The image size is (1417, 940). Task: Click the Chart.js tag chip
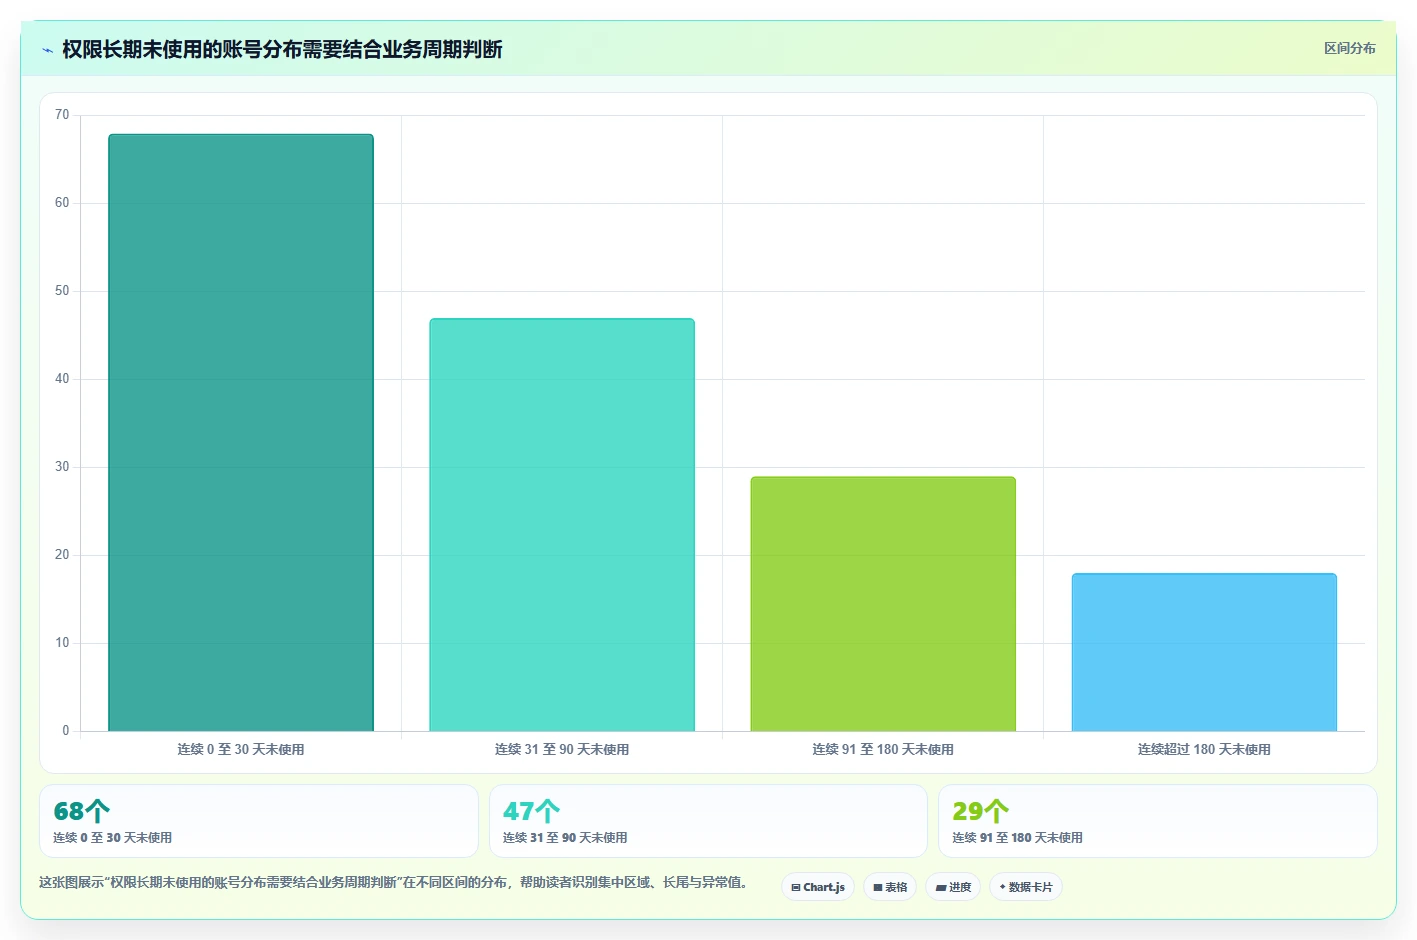pos(818,887)
